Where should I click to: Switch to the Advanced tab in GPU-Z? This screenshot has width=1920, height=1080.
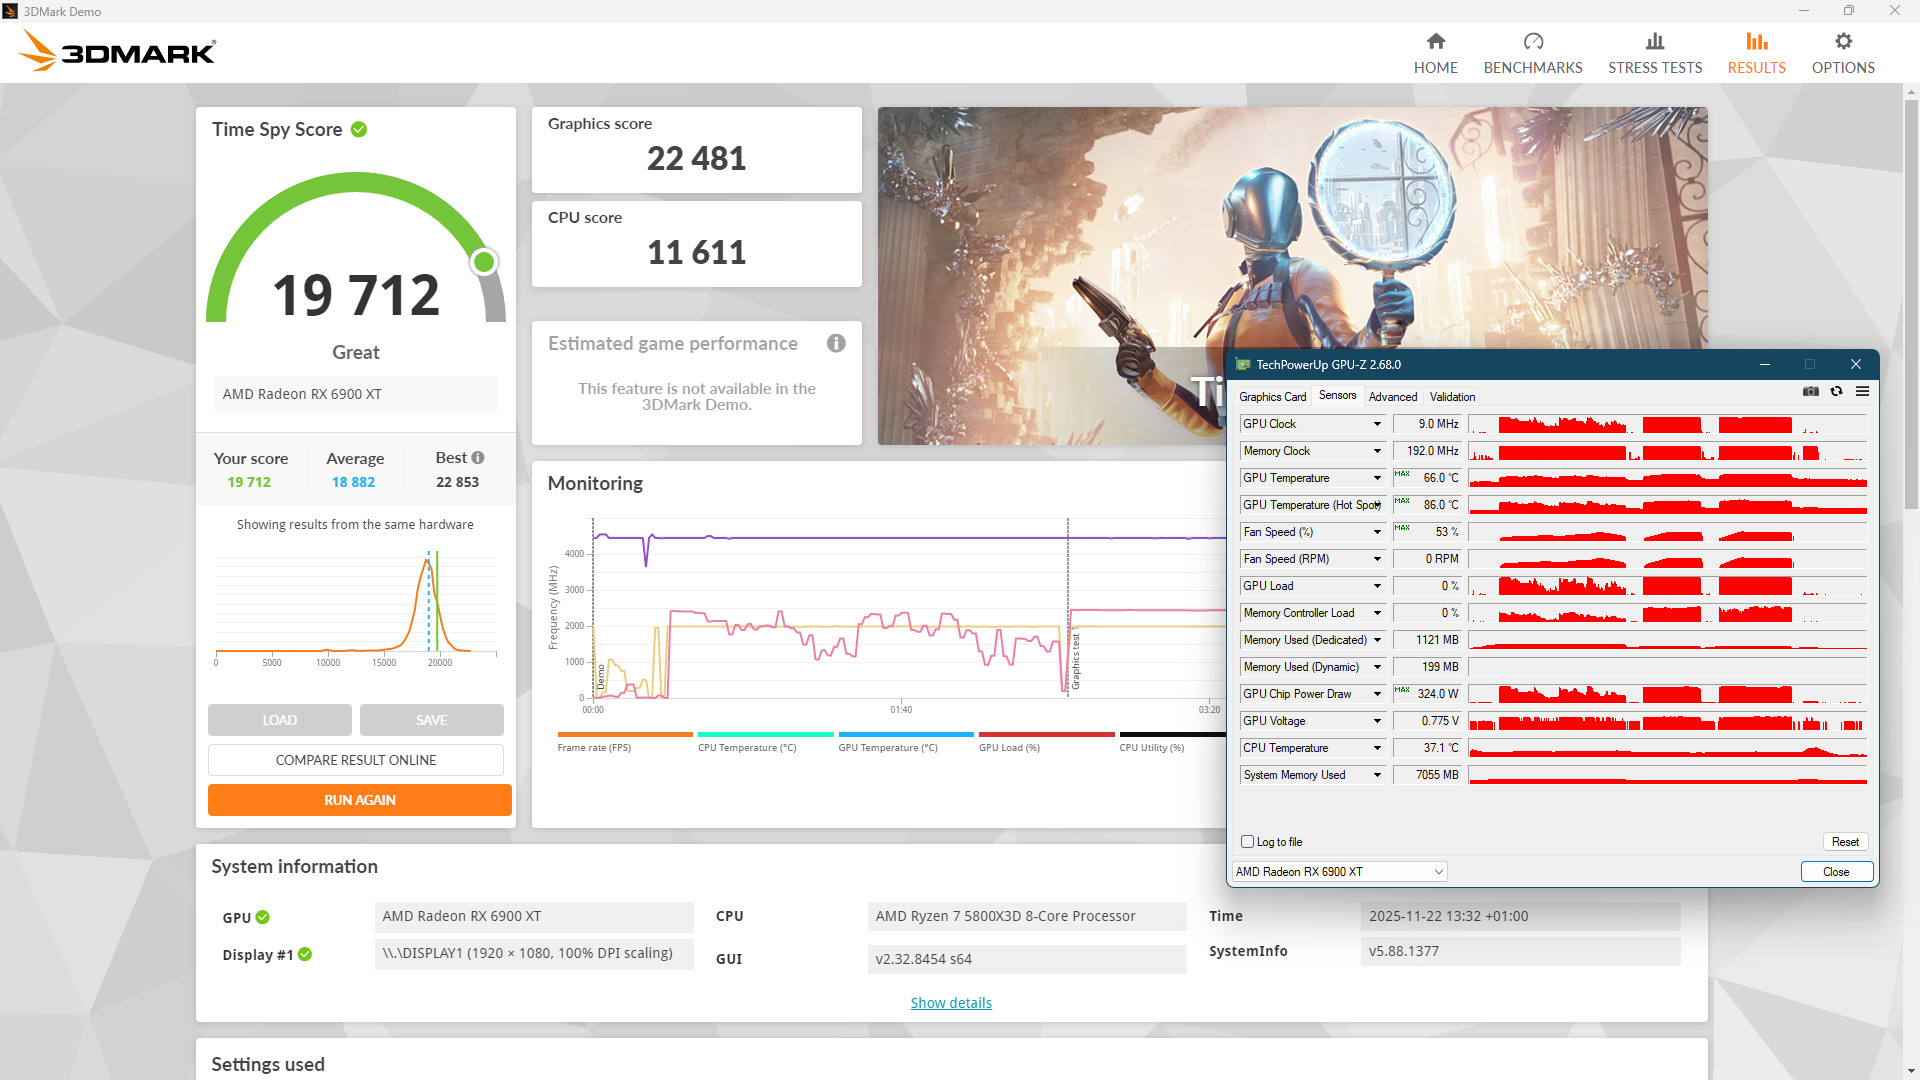click(1392, 397)
